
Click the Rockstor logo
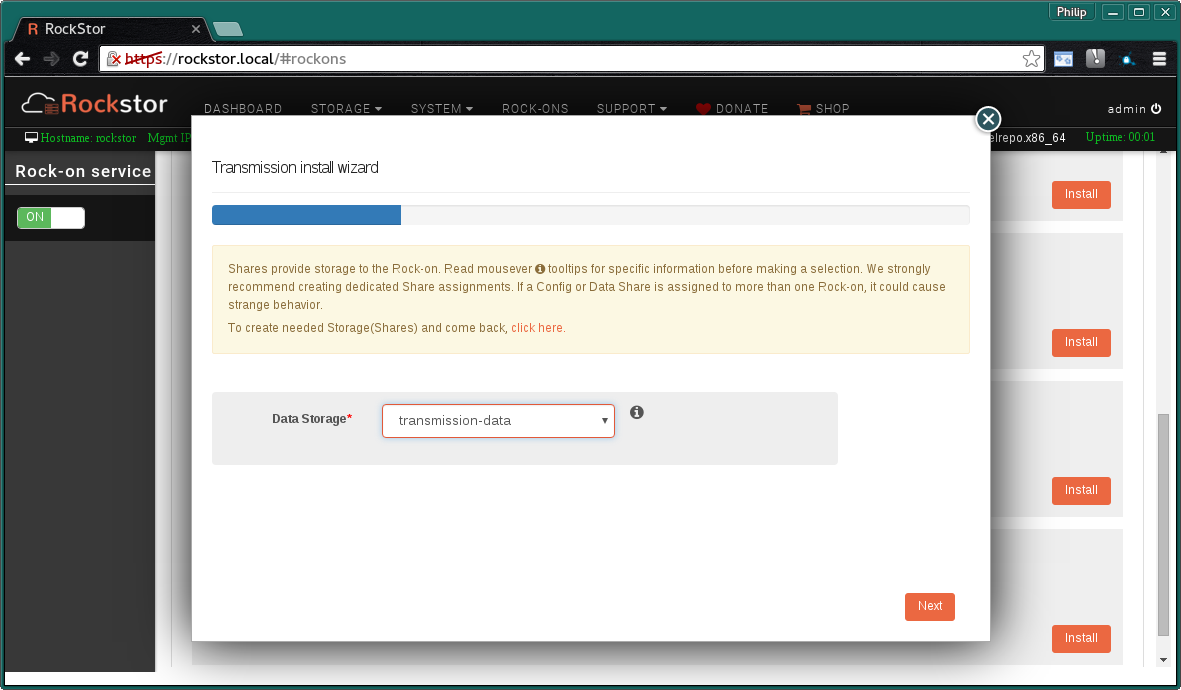(x=94, y=104)
